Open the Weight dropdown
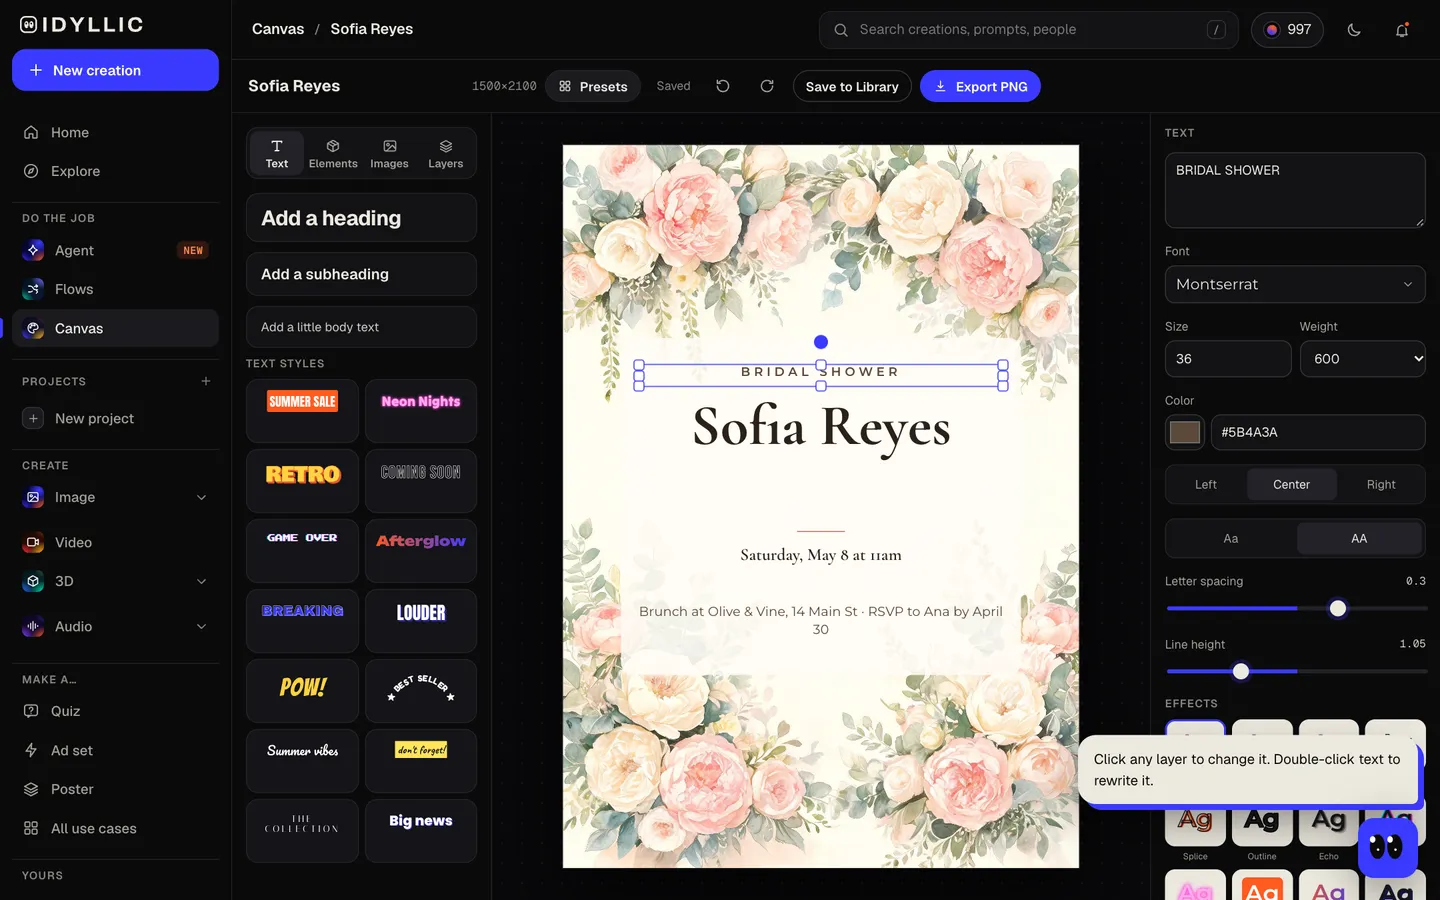The image size is (1440, 900). point(1363,359)
